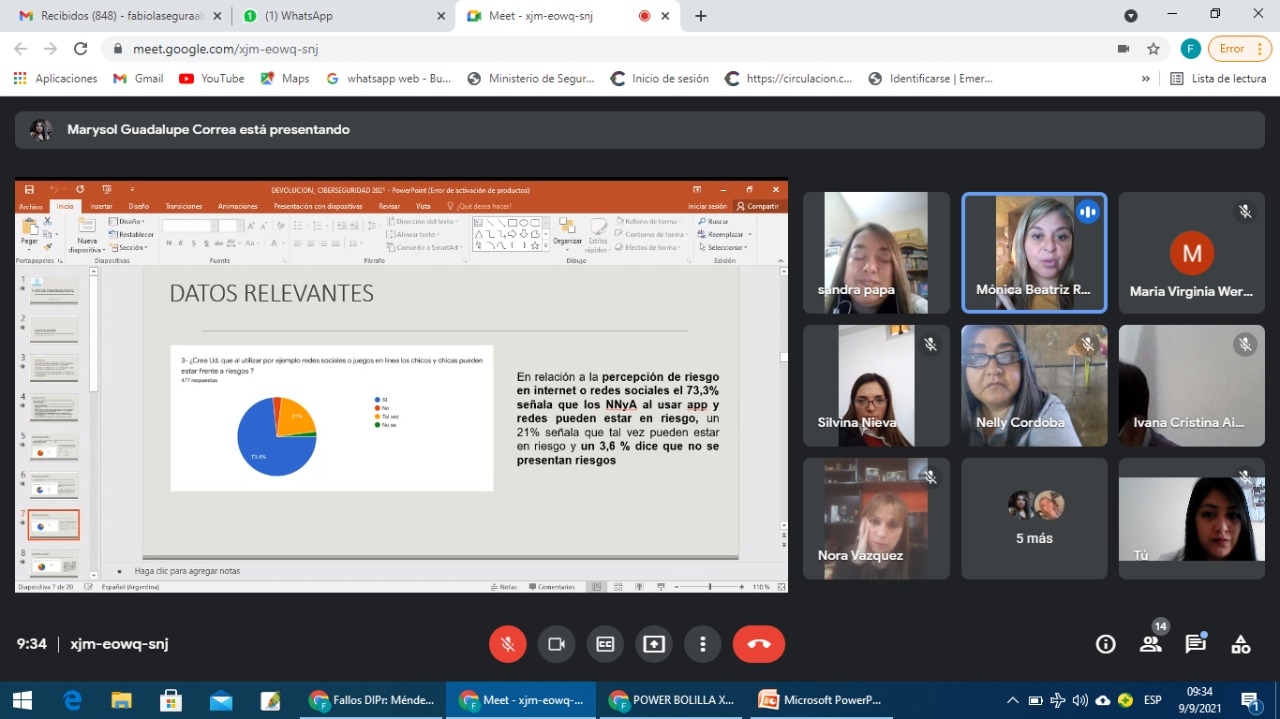
Task: Open Meet's more options three-dot menu
Action: (703, 644)
